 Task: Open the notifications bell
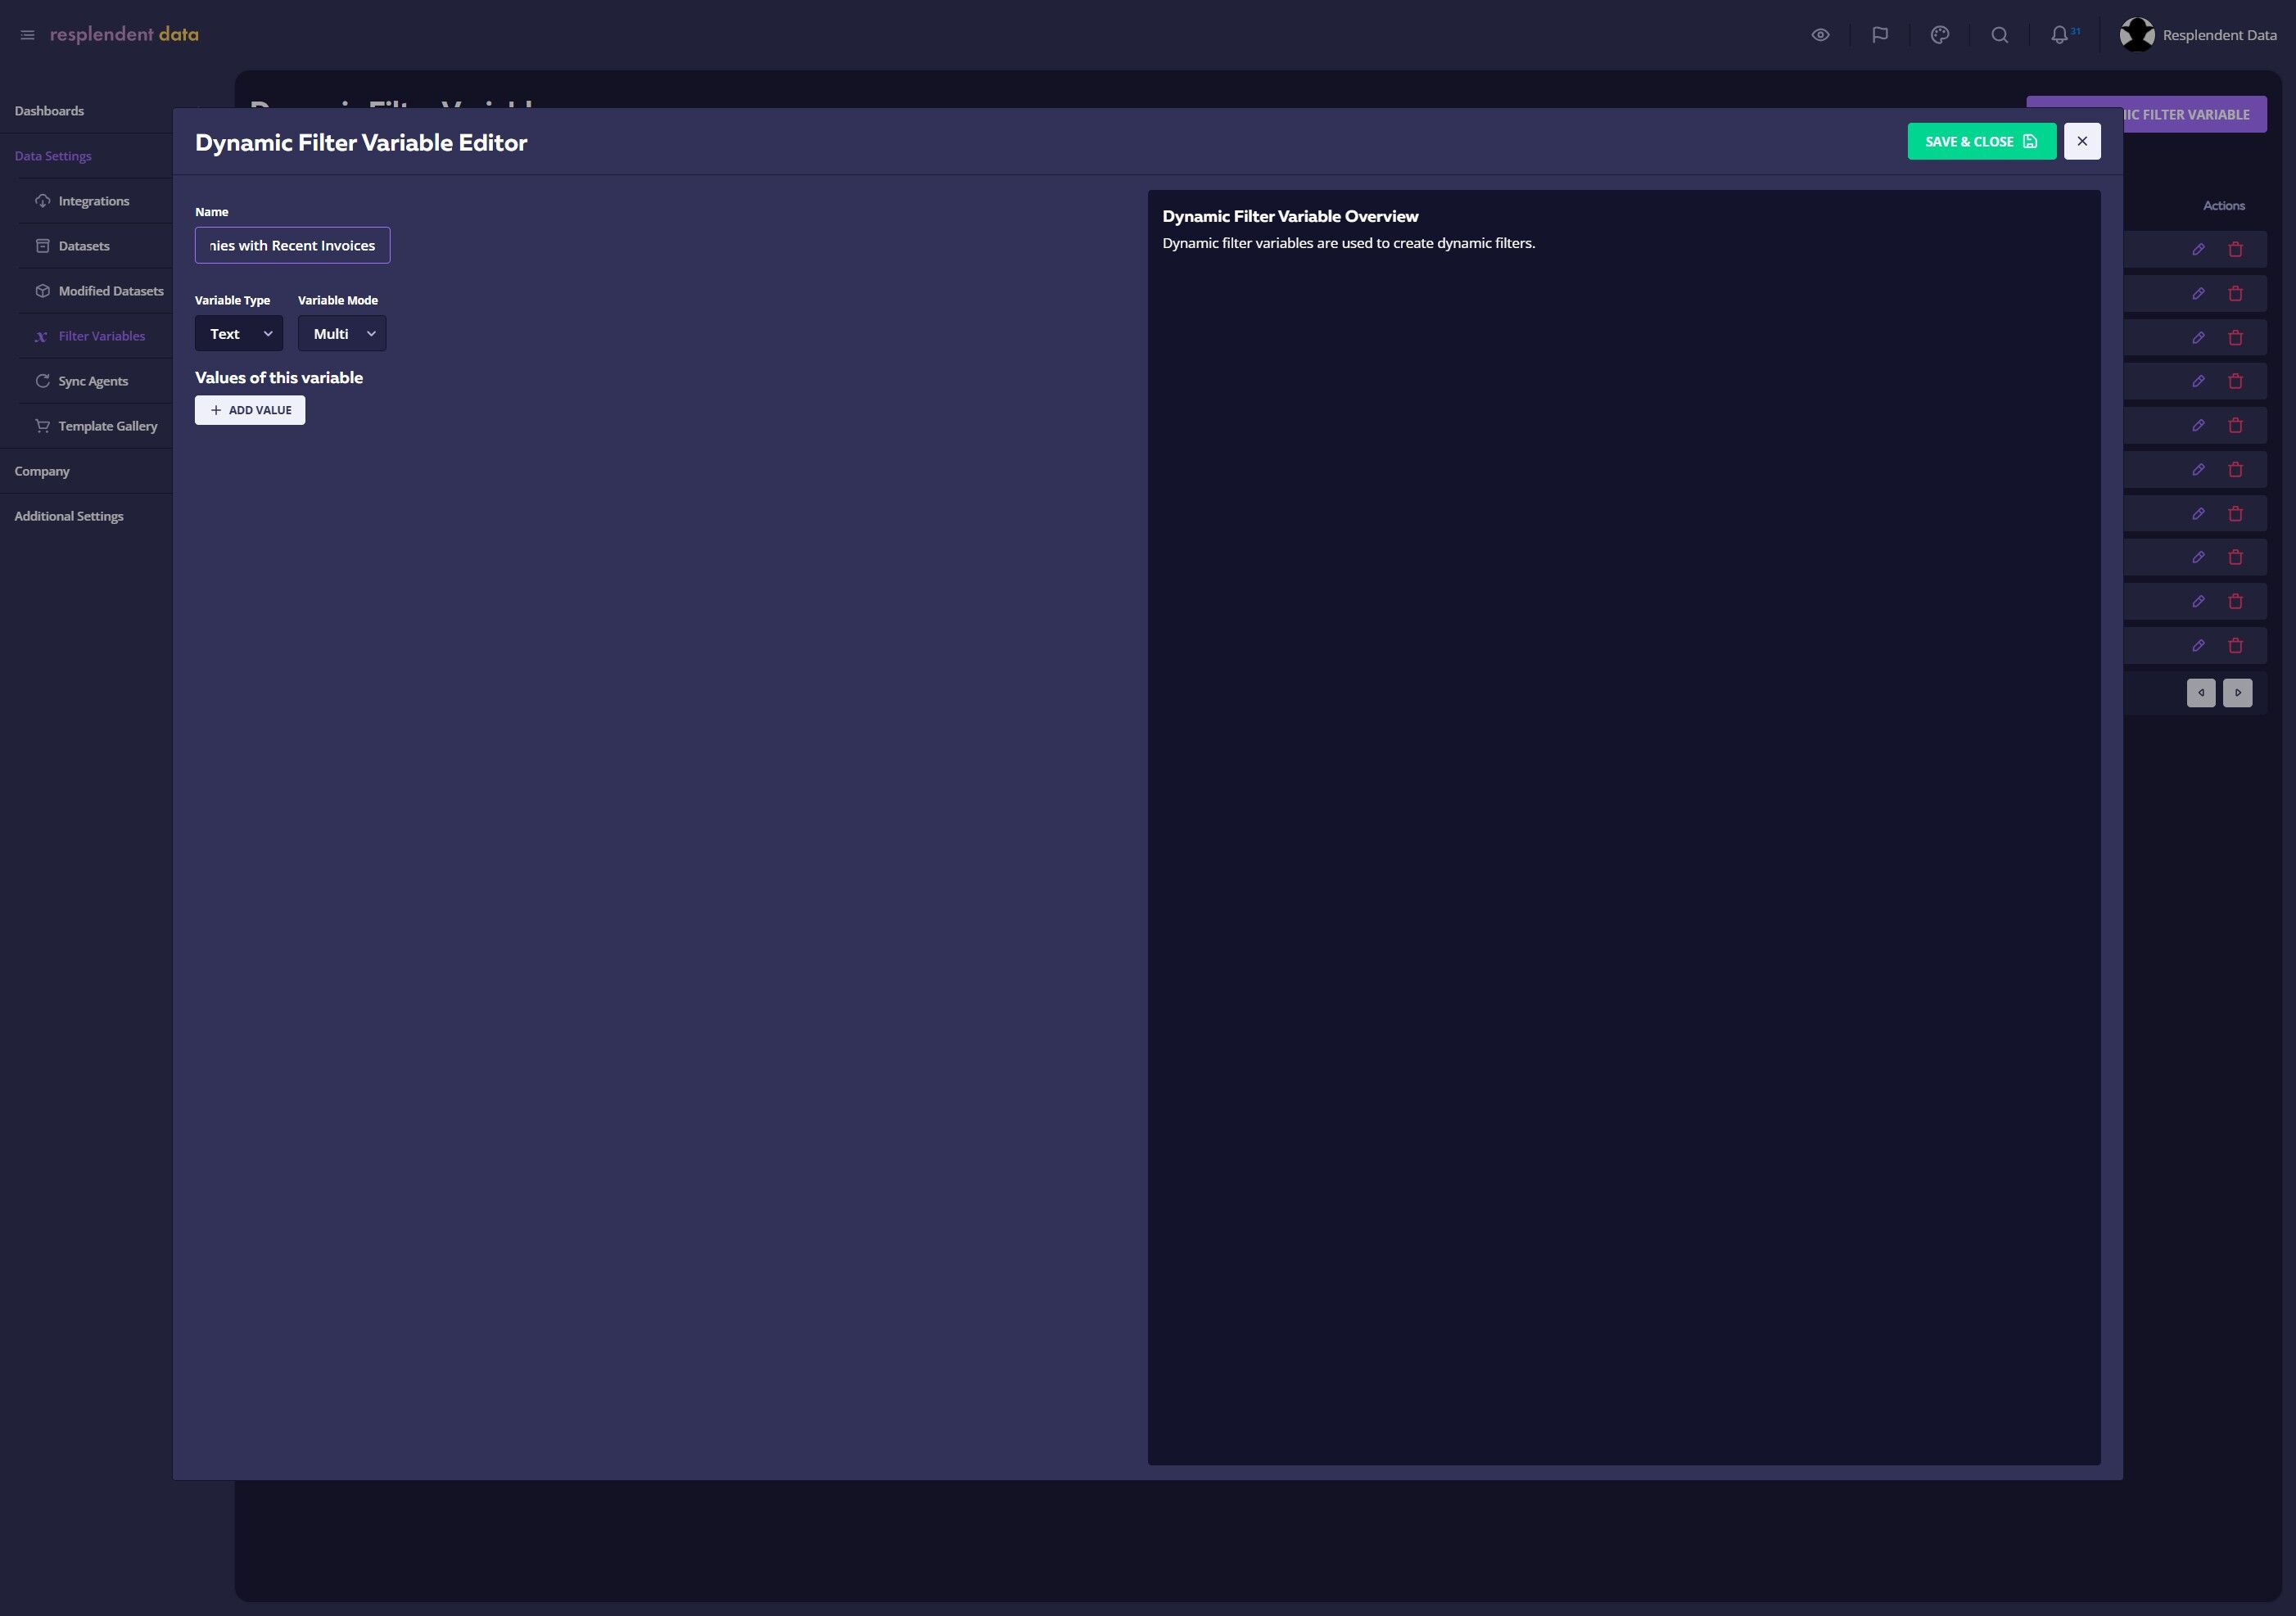[2059, 35]
